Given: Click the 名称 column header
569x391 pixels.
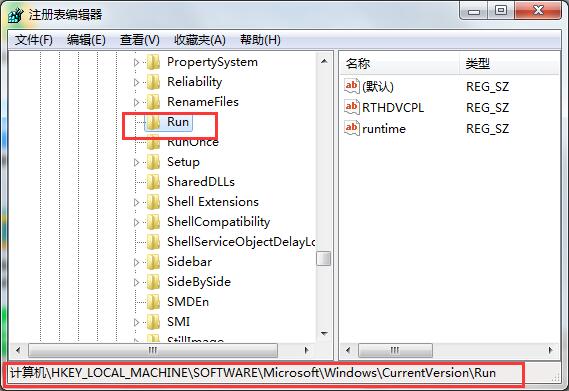Looking at the screenshot, I should pos(399,64).
